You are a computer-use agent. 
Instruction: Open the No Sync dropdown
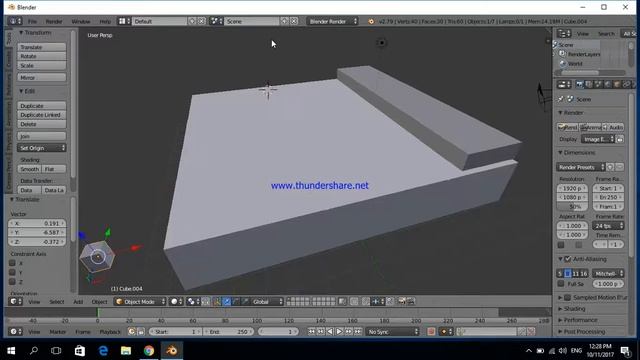393,331
